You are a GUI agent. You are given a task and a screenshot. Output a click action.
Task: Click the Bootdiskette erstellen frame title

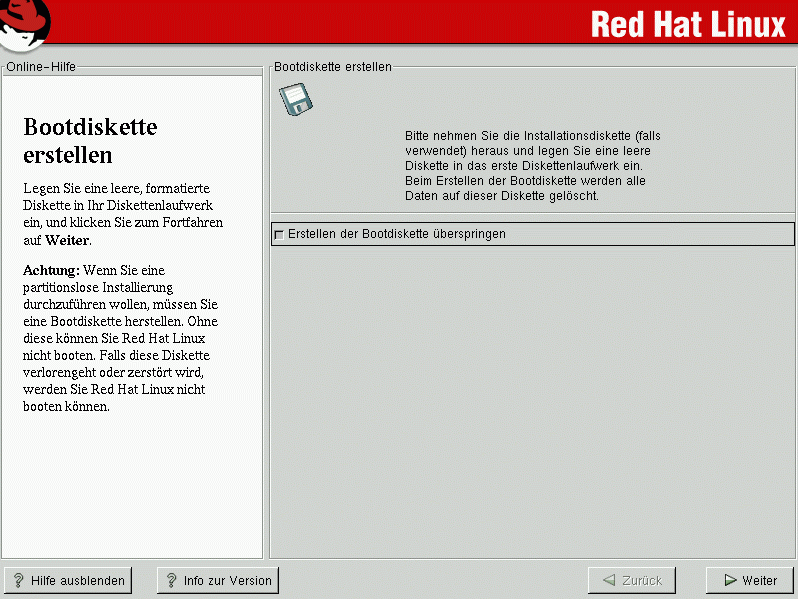click(x=333, y=67)
